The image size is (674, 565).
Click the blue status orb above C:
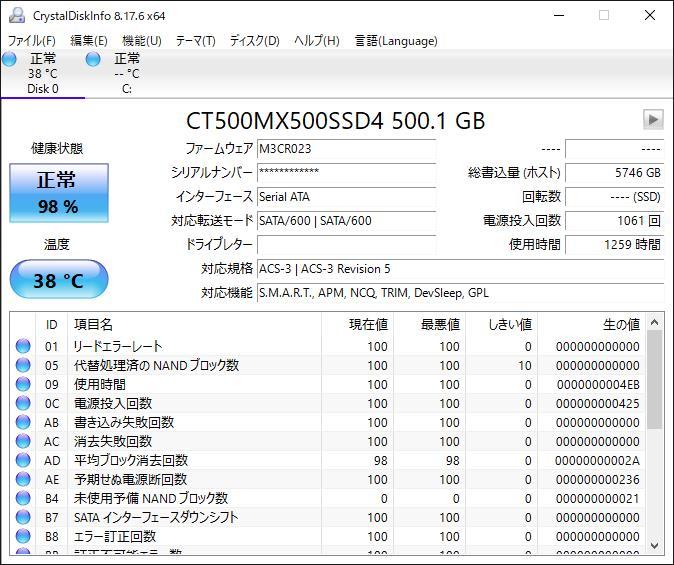click(93, 59)
